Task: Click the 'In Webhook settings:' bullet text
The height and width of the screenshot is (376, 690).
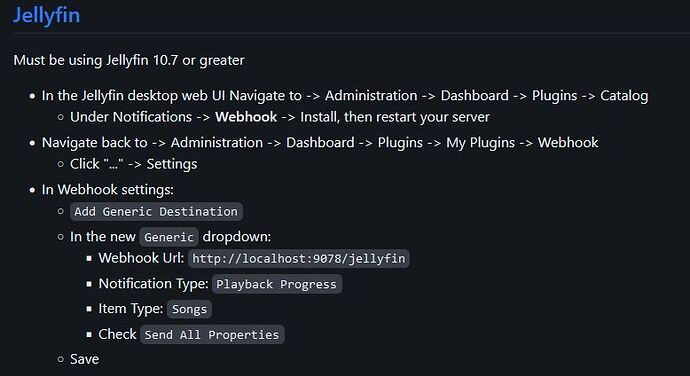Action: tap(108, 190)
